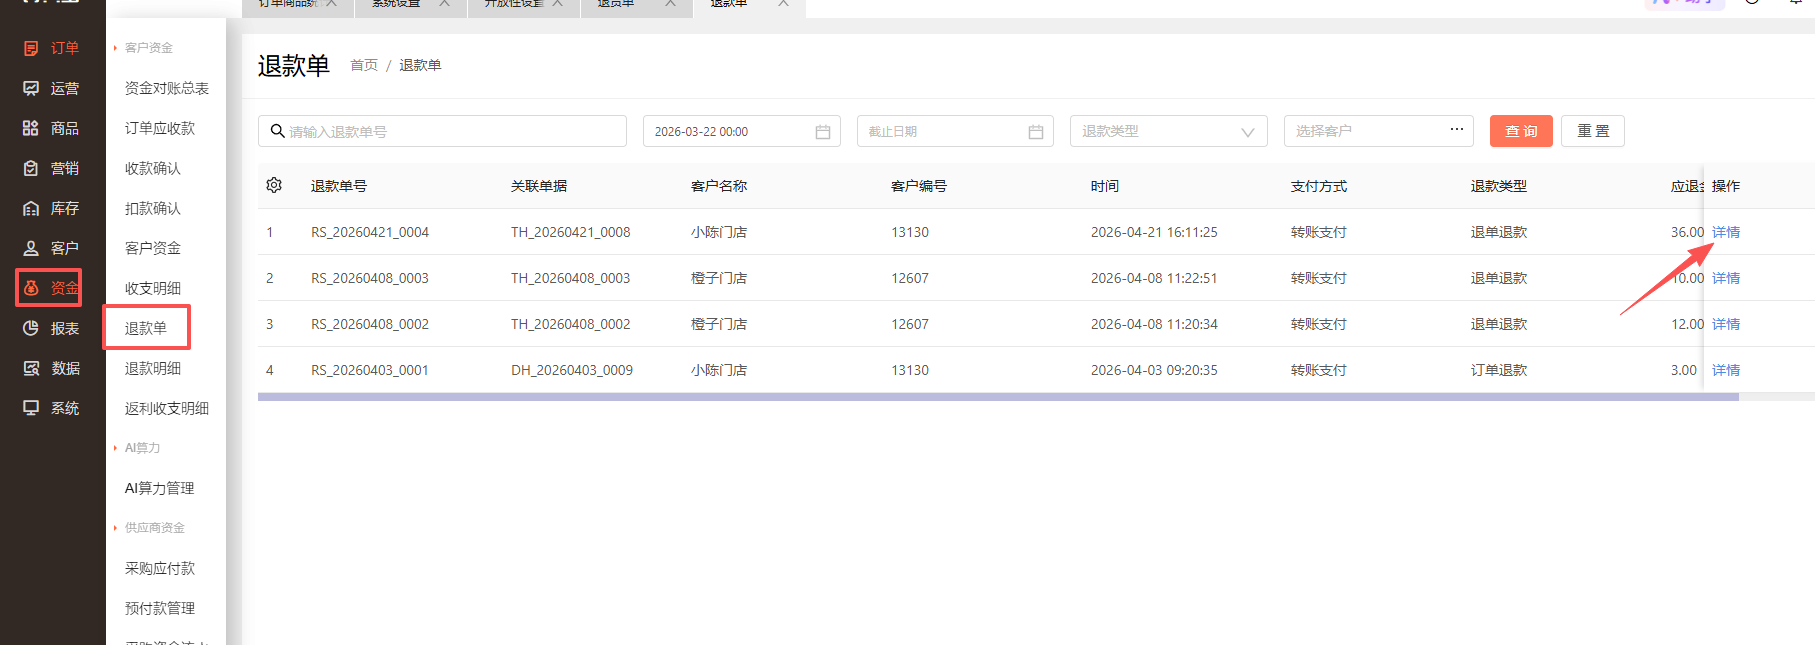Click the search magnifier icon in 退款单号 field
This screenshot has width=1815, height=645.
click(278, 131)
